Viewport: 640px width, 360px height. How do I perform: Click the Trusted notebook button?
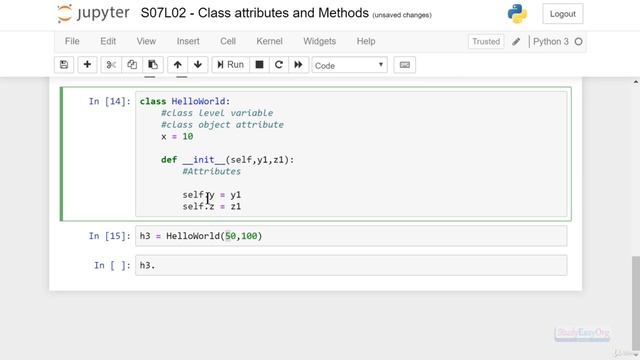coord(486,42)
